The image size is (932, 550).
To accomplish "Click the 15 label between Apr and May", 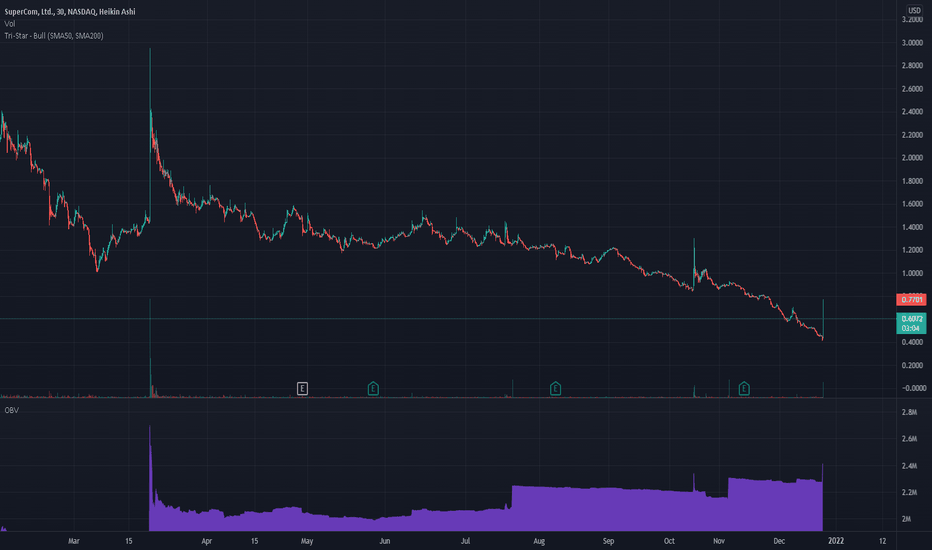I will click(254, 541).
